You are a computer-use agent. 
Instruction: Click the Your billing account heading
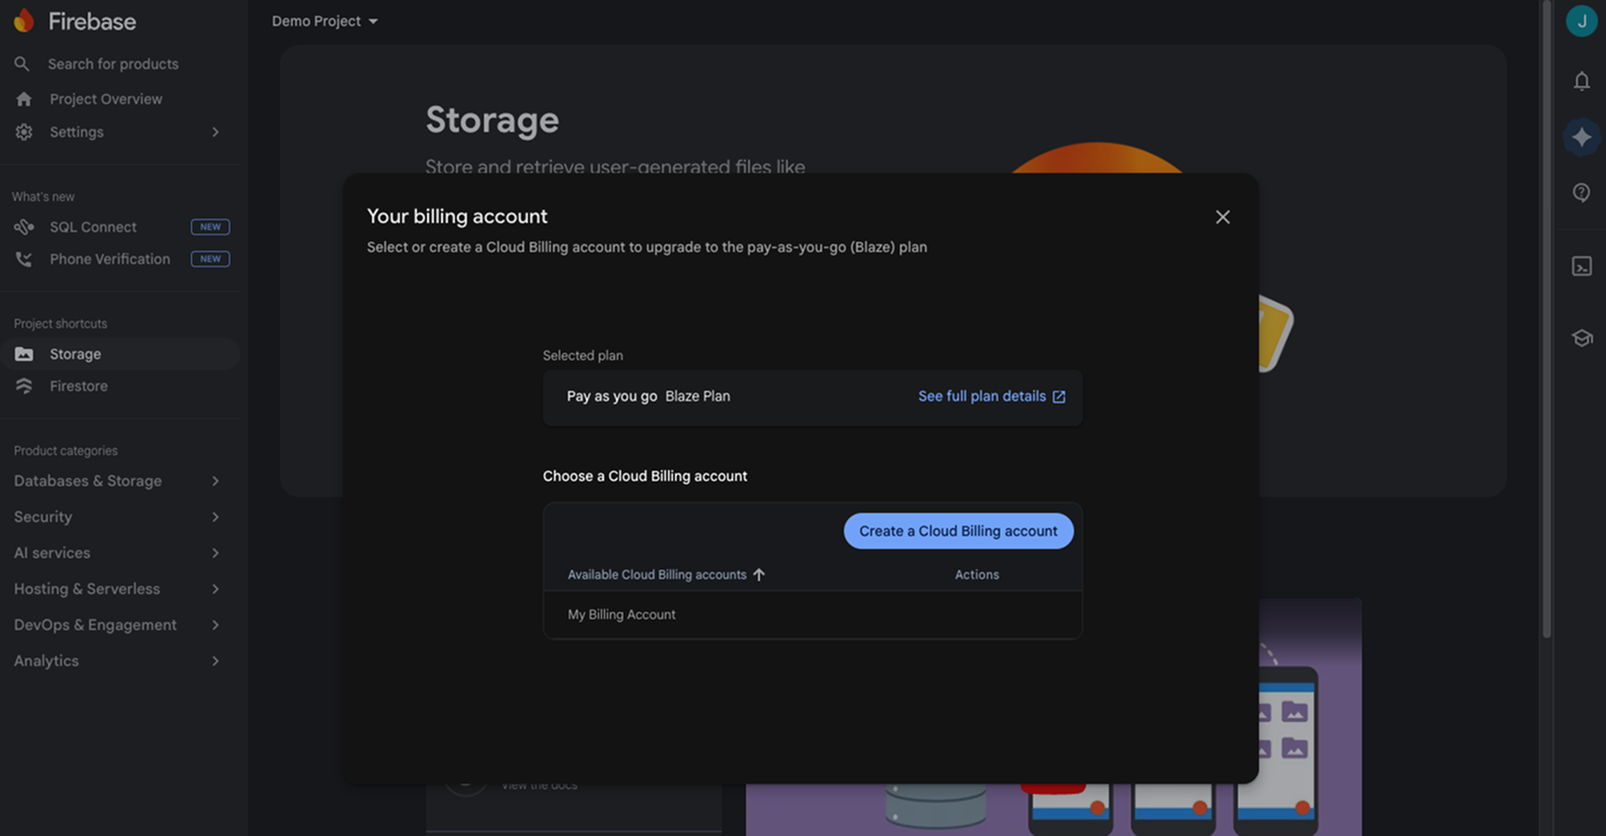click(457, 216)
